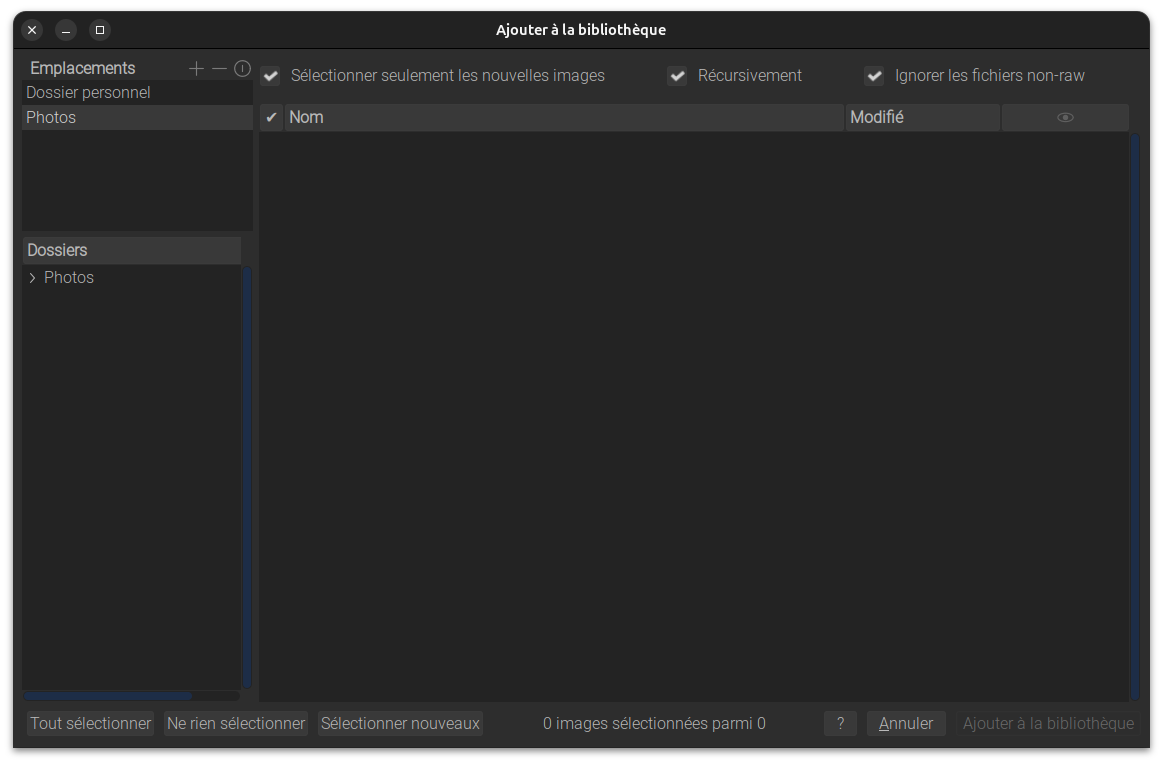Expand the Photos folder tree arrow

(x=32, y=278)
